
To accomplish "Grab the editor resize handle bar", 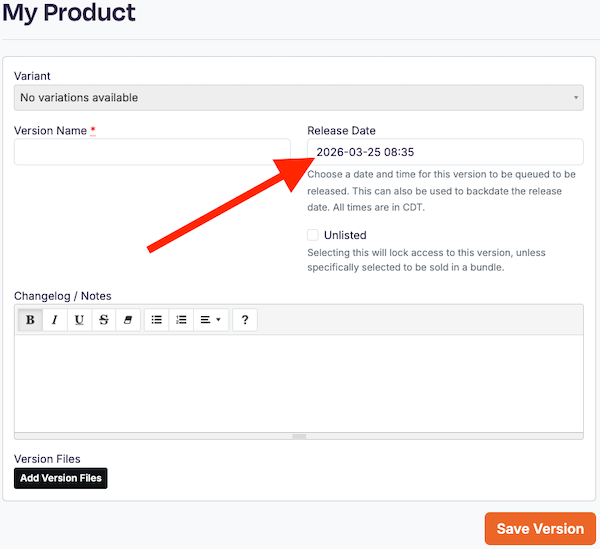I will click(x=299, y=436).
